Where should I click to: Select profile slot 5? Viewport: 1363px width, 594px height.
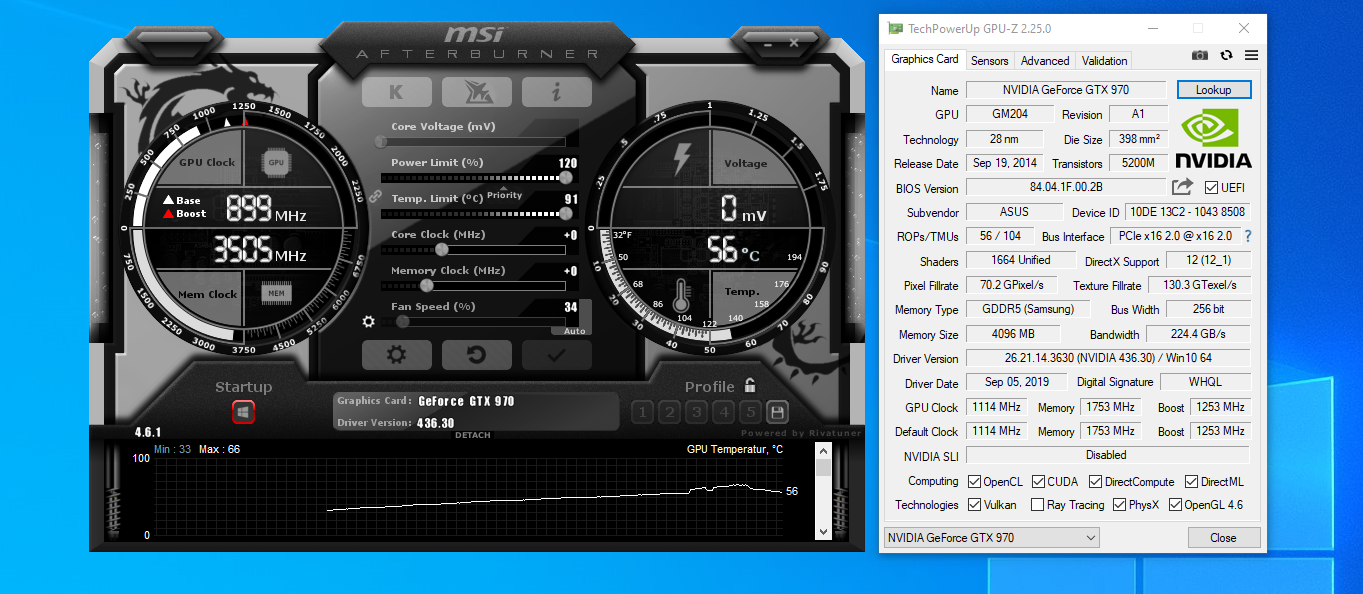click(x=750, y=411)
